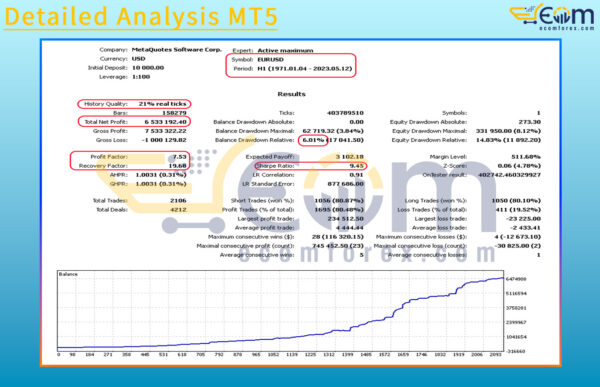600x387 pixels.
Task: Click the "Symbols:" label
Action: pos(454,113)
